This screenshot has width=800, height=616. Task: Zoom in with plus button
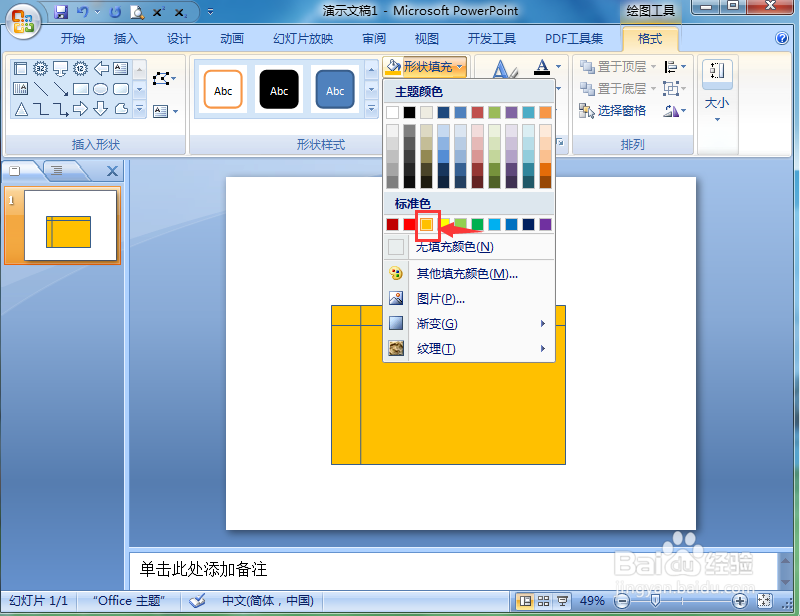[739, 601]
